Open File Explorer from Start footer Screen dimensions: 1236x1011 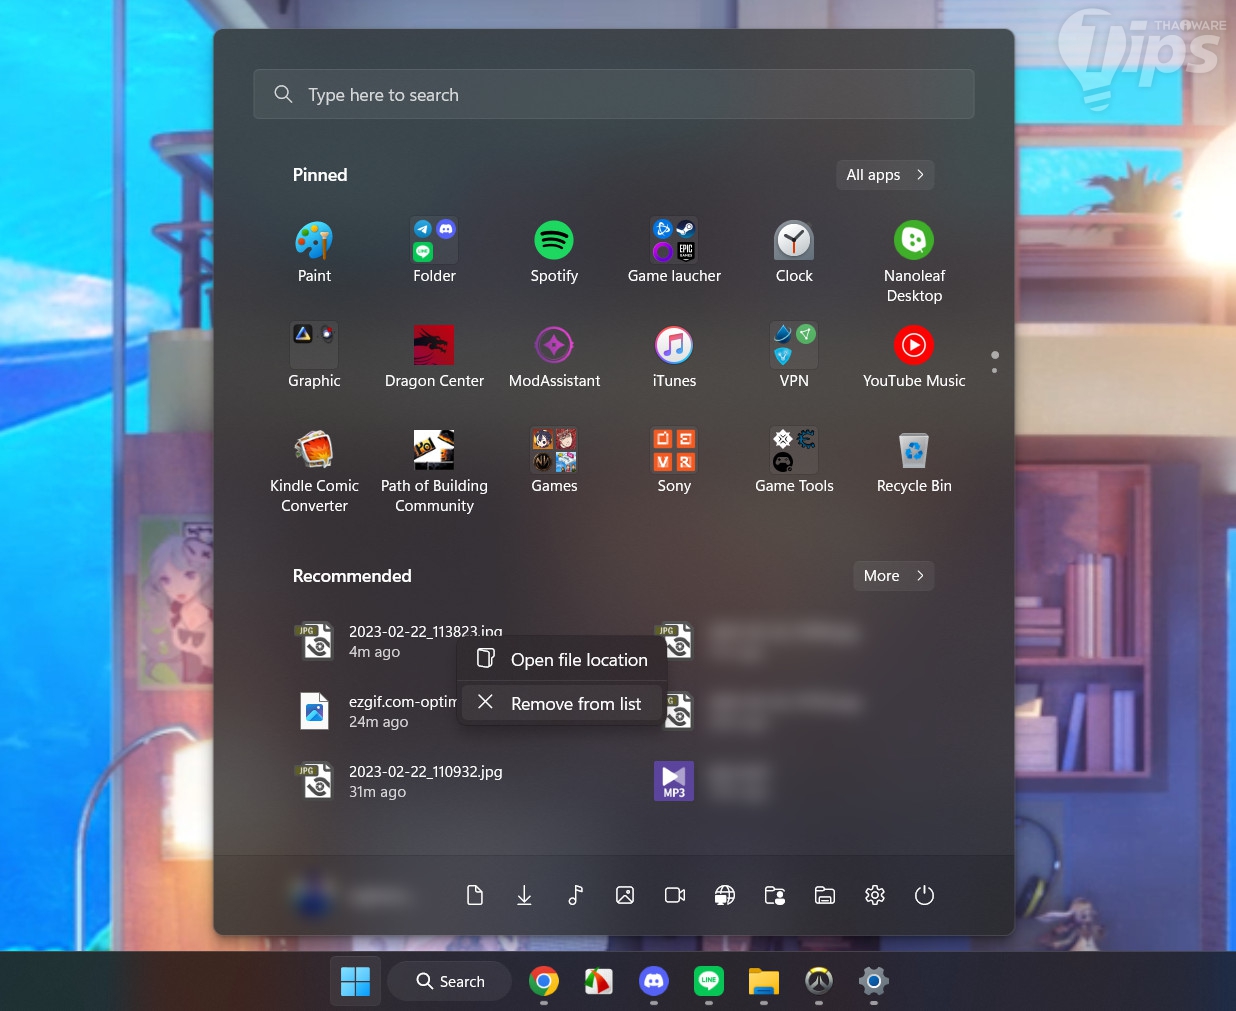825,895
